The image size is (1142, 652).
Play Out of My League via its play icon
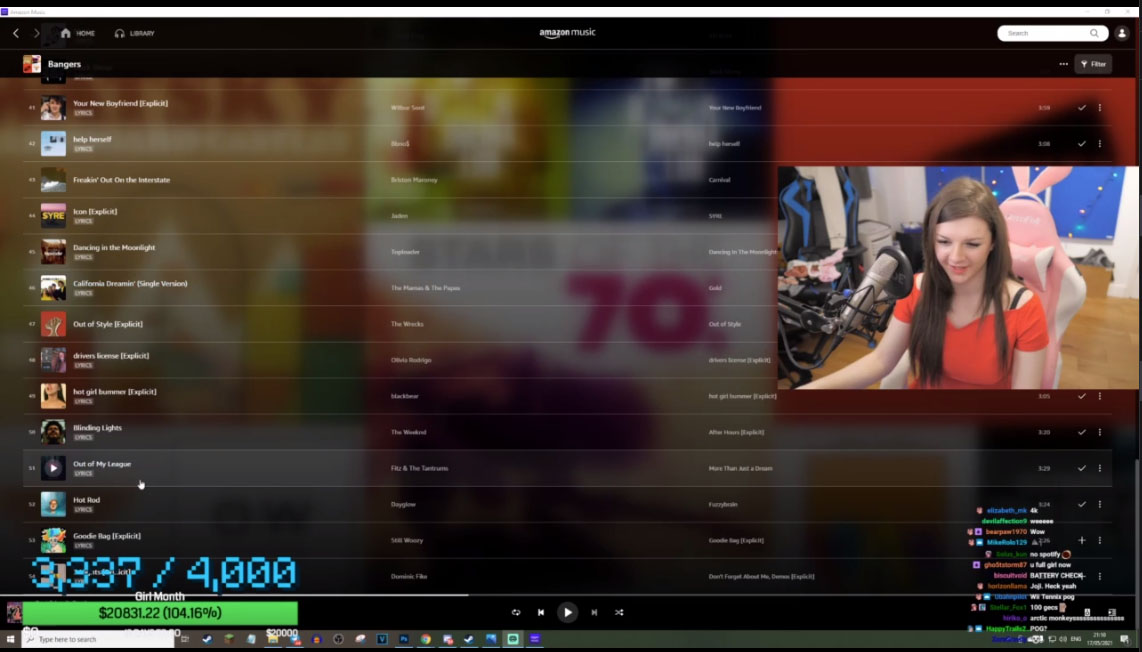click(53, 468)
